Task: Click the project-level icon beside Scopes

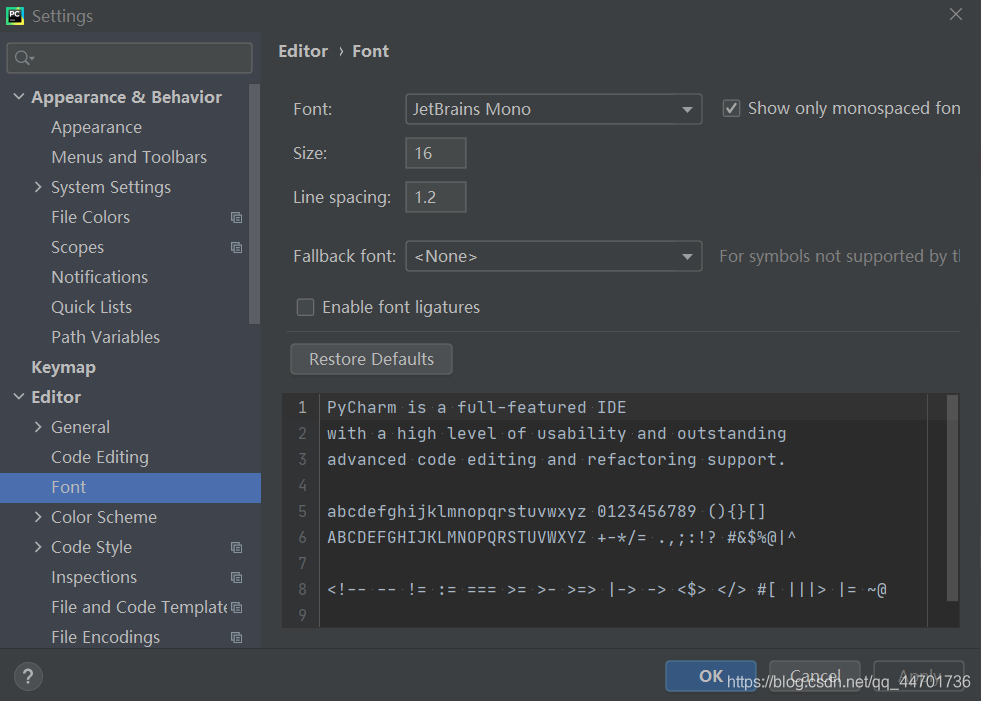Action: (x=236, y=247)
